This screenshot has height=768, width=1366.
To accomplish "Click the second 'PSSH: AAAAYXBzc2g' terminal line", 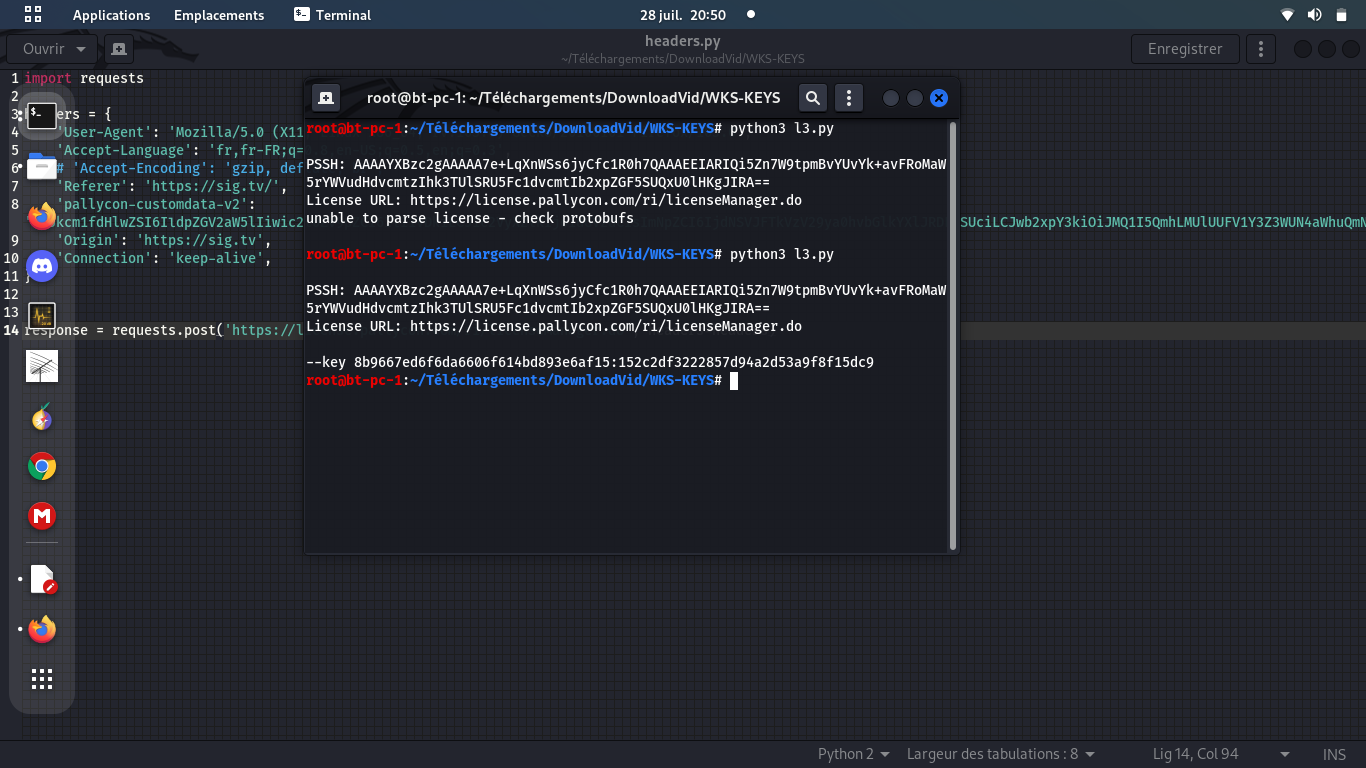I will pos(626,290).
